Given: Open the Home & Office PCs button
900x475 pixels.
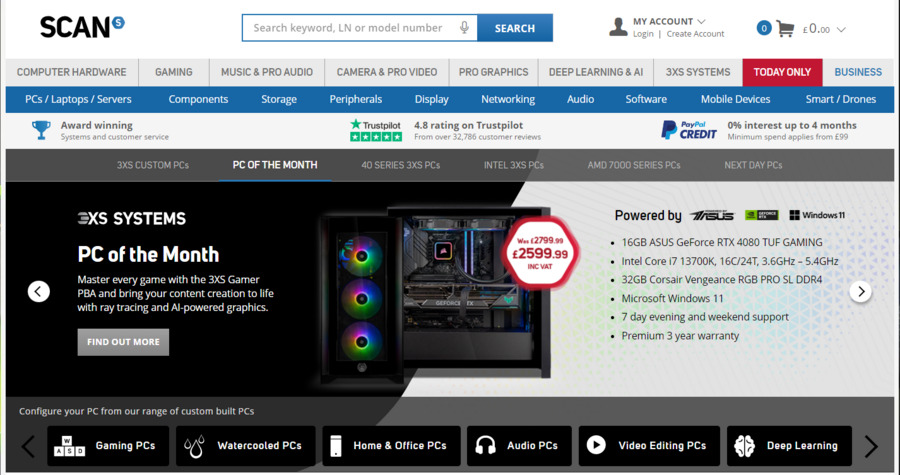Looking at the screenshot, I should 391,446.
